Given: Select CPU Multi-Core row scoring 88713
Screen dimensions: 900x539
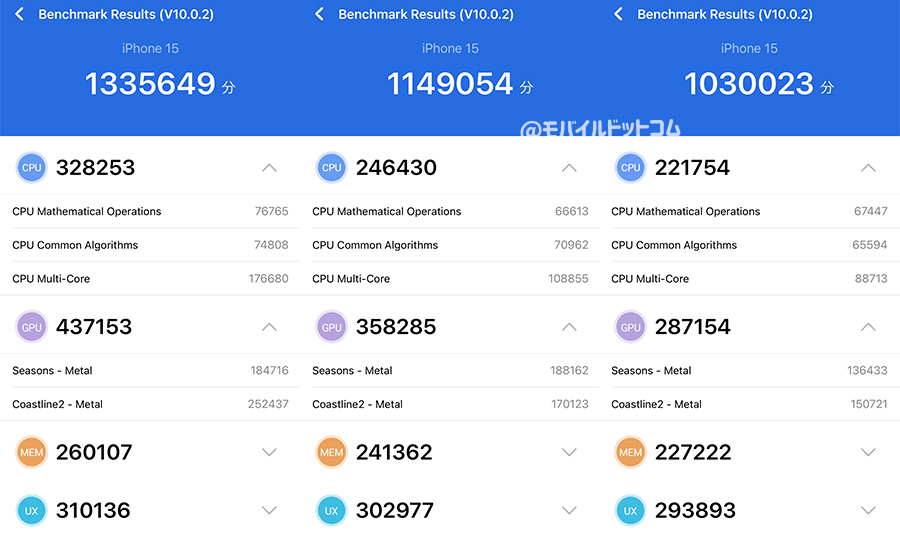Looking at the screenshot, I should [x=750, y=278].
